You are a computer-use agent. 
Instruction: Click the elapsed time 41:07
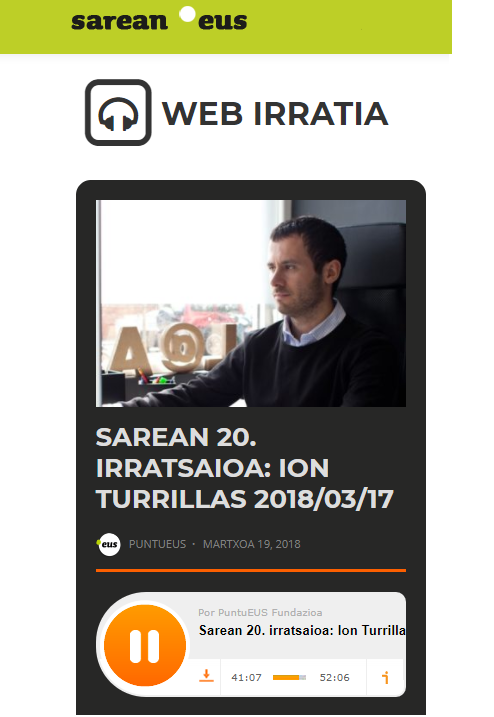pyautogui.click(x=246, y=677)
